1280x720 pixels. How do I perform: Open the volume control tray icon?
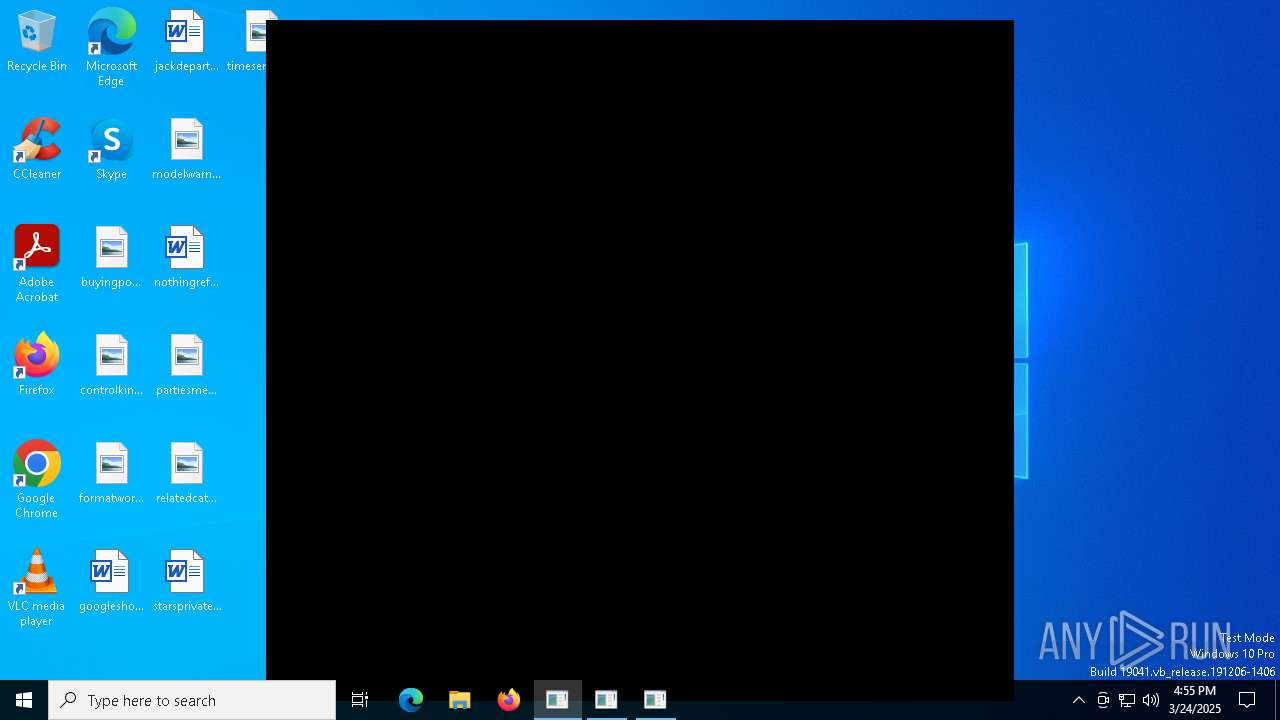pyautogui.click(x=1151, y=700)
